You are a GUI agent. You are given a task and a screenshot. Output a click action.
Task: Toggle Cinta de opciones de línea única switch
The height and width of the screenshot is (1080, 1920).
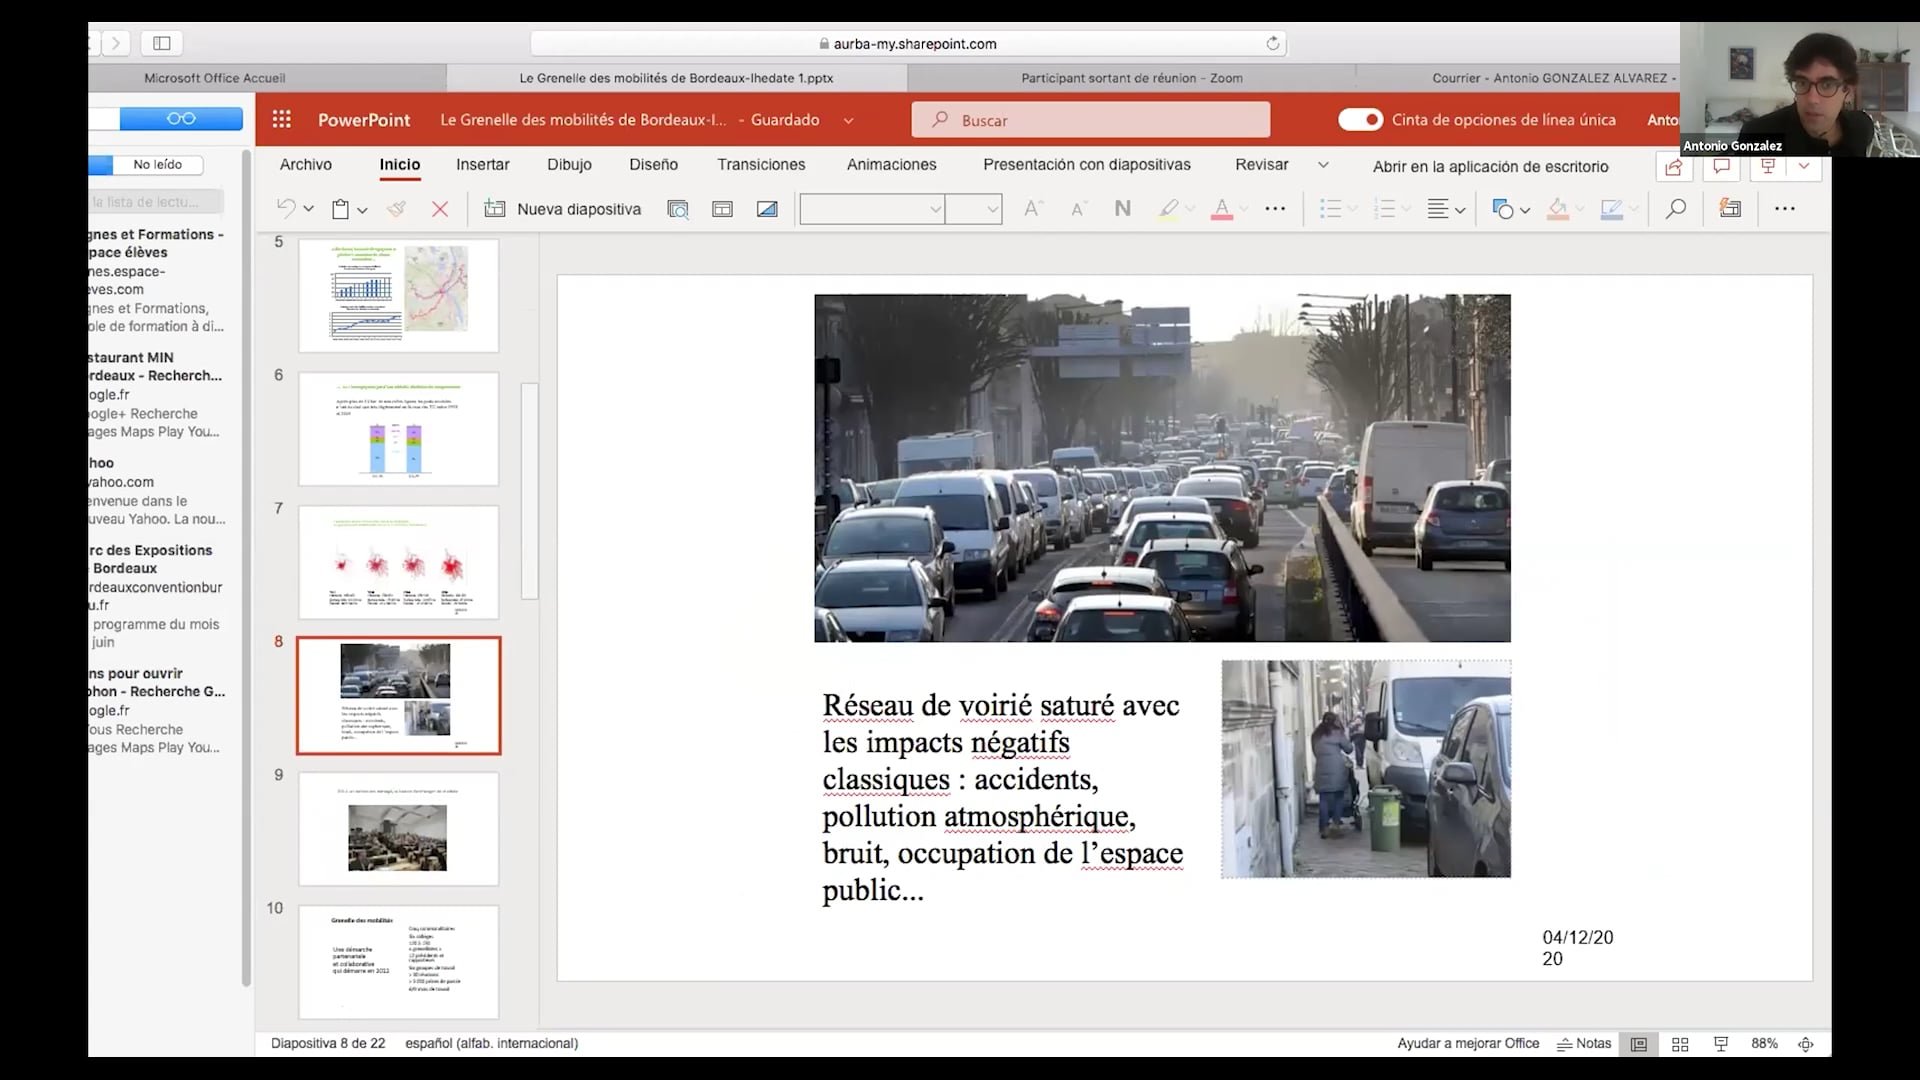tap(1360, 119)
